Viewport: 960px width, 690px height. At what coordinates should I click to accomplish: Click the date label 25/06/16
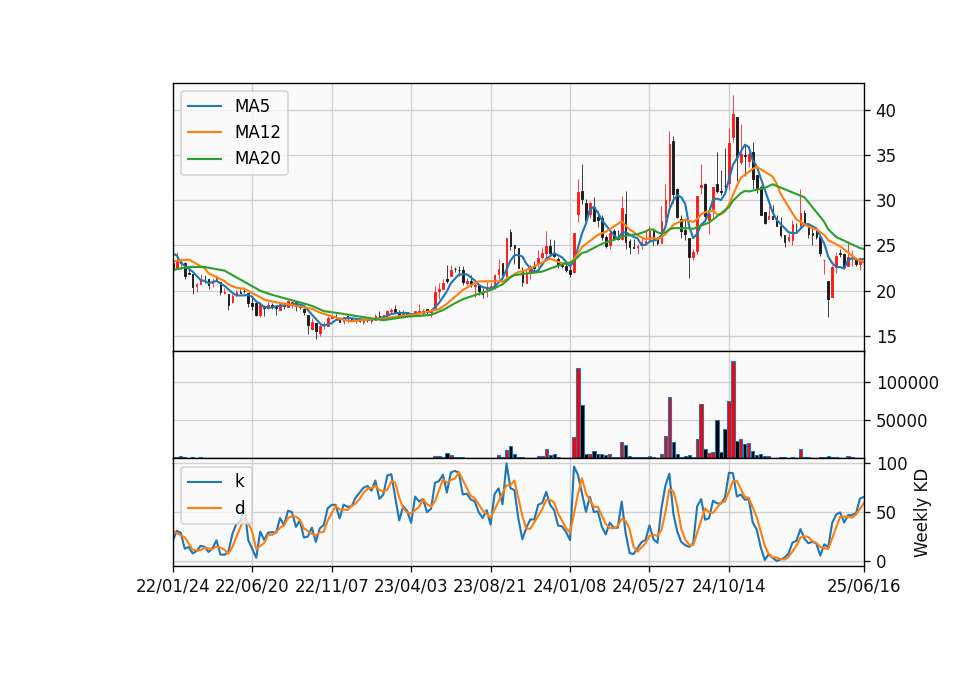864,586
